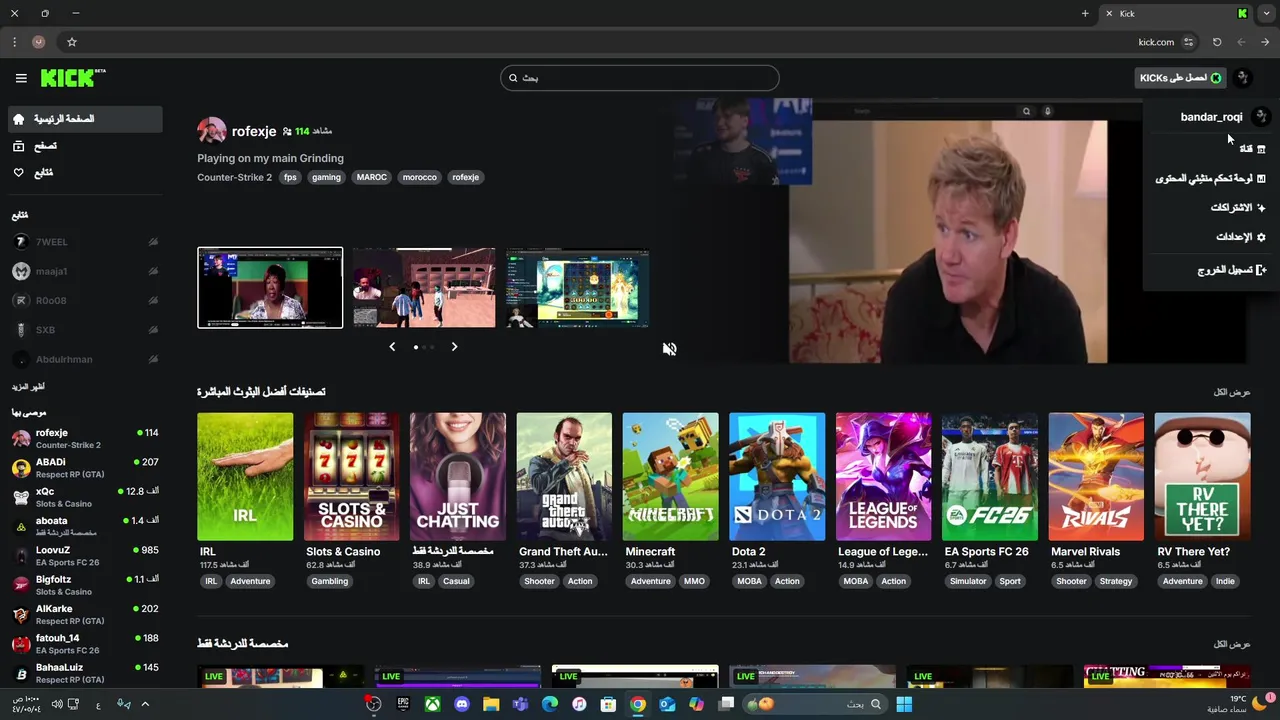
Task: Select the second featured stream thumbnail
Action: click(424, 288)
